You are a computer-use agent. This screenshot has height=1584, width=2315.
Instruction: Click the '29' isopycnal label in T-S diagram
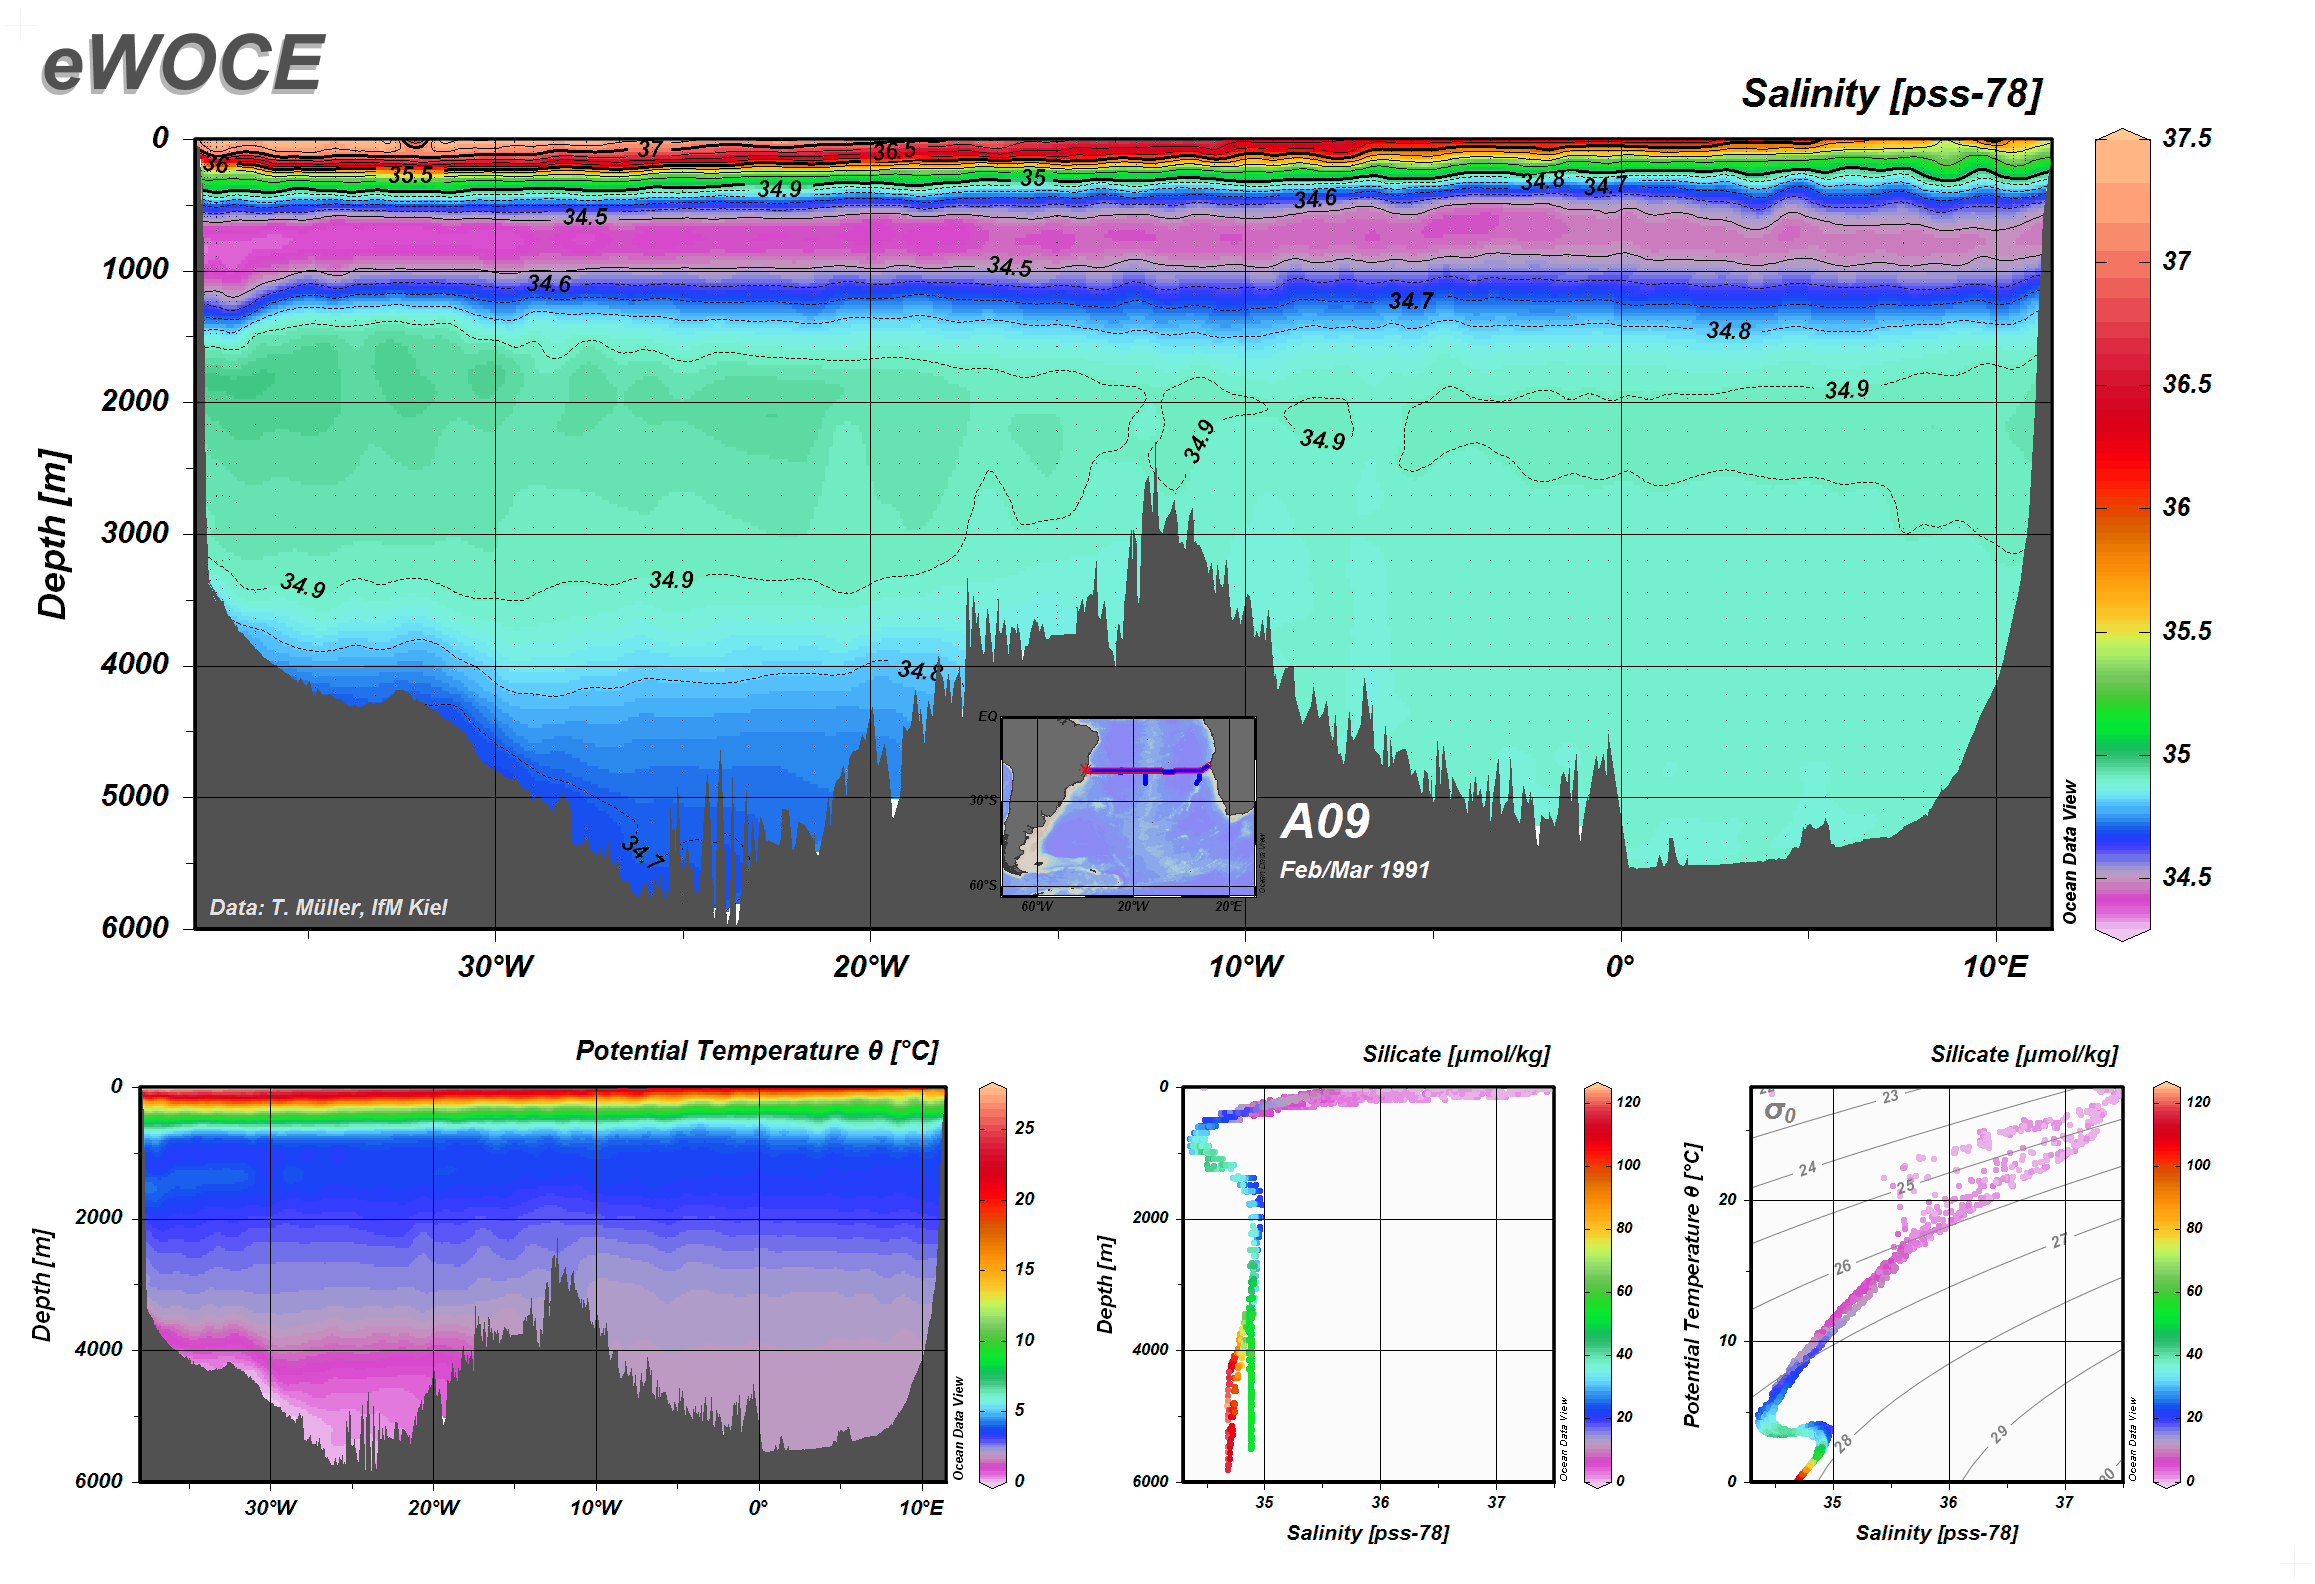tap(1999, 1435)
